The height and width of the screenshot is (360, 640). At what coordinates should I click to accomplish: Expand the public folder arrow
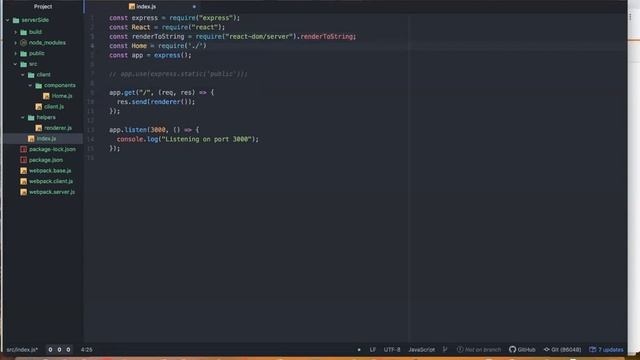coord(16,53)
